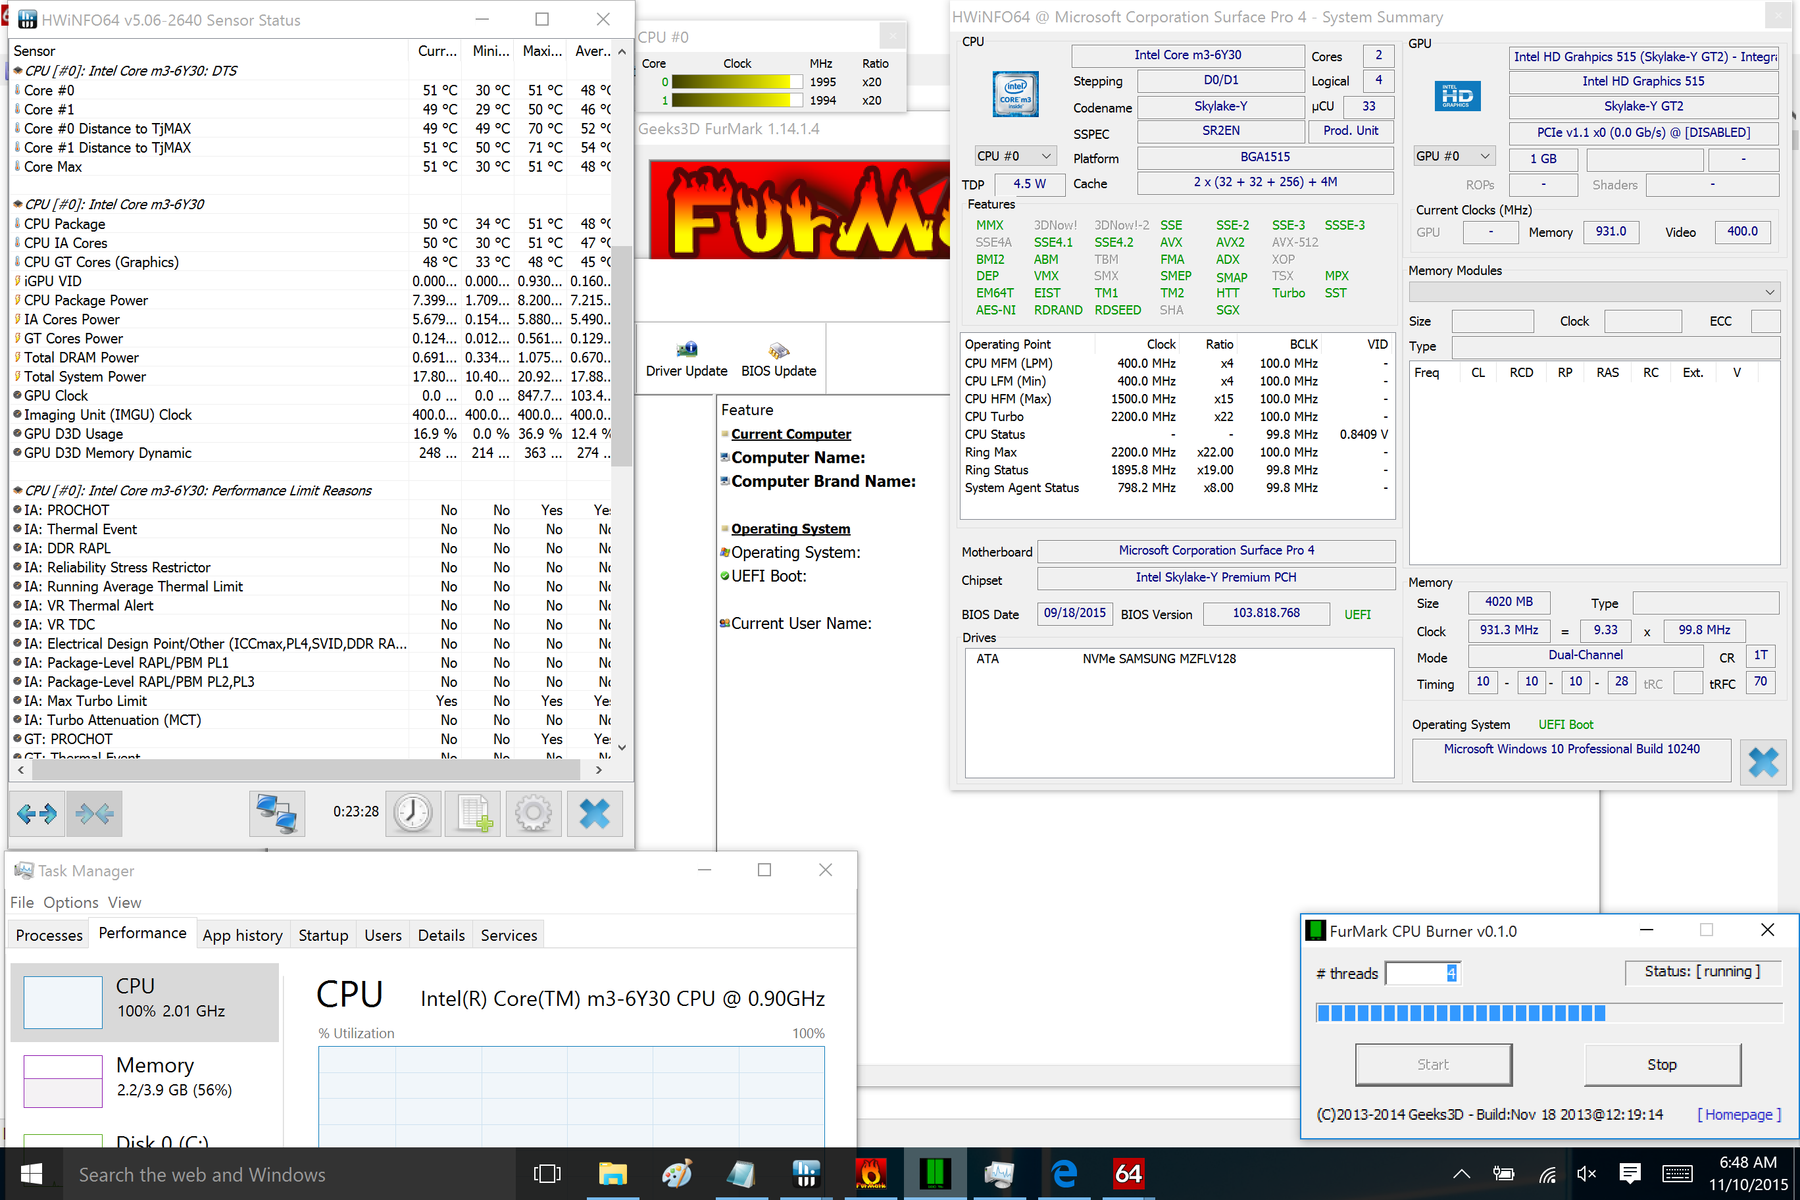Click the clock reset-timer icon in Sensor Status
This screenshot has height=1200, width=1800.
point(412,814)
